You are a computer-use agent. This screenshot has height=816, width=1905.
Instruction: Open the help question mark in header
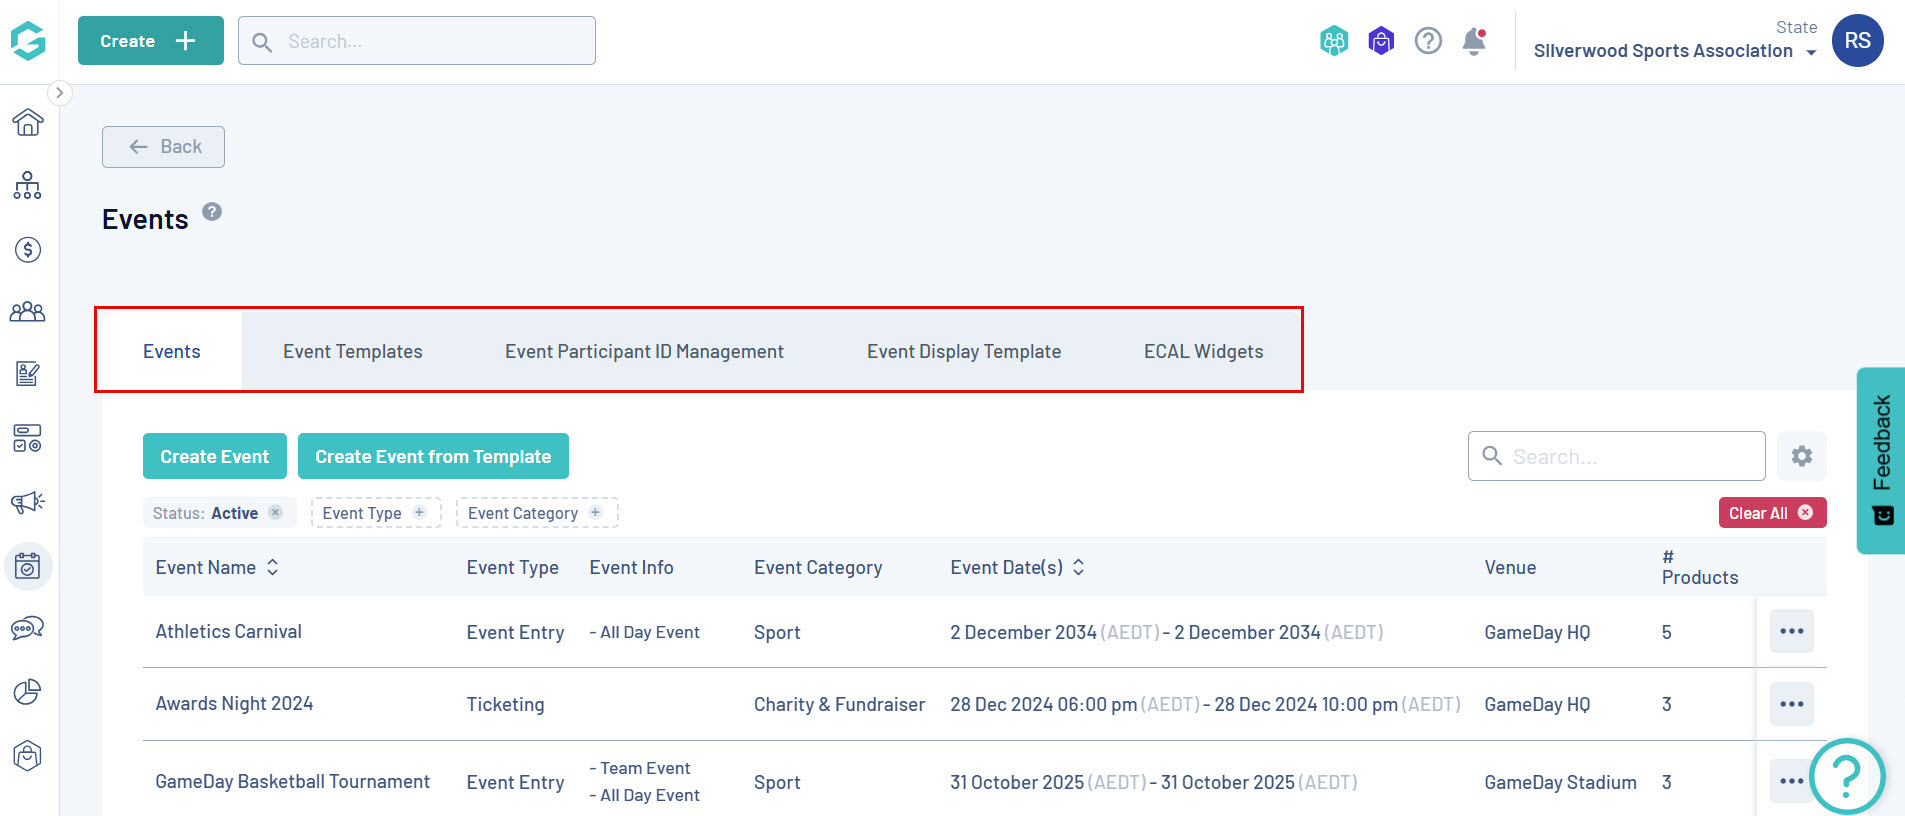(1428, 41)
